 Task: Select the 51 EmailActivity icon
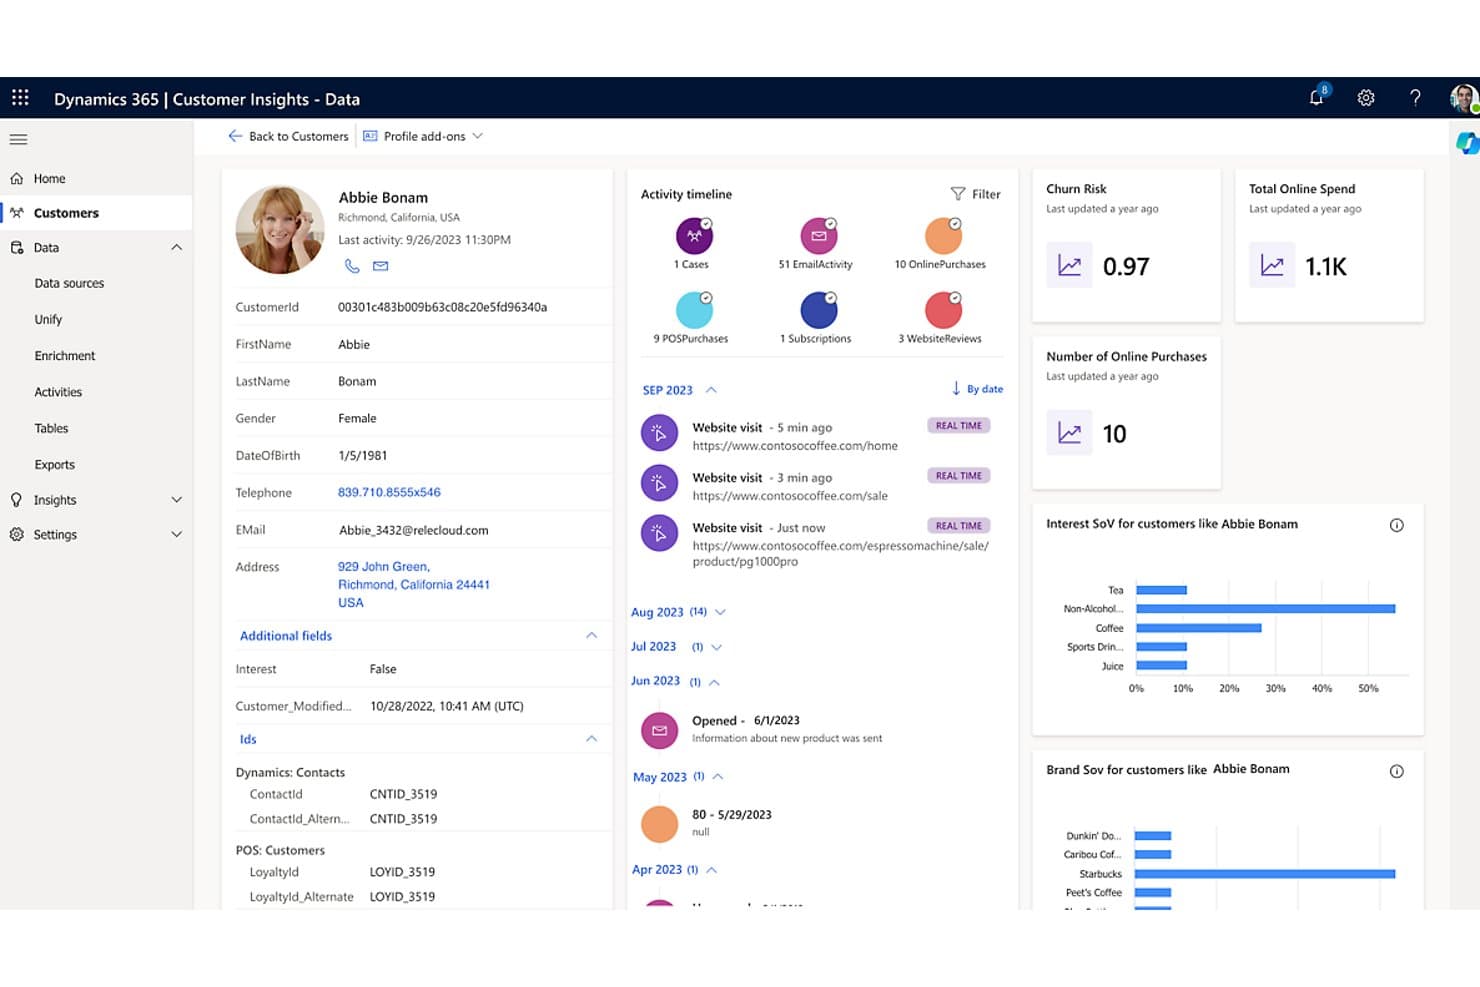pos(818,236)
